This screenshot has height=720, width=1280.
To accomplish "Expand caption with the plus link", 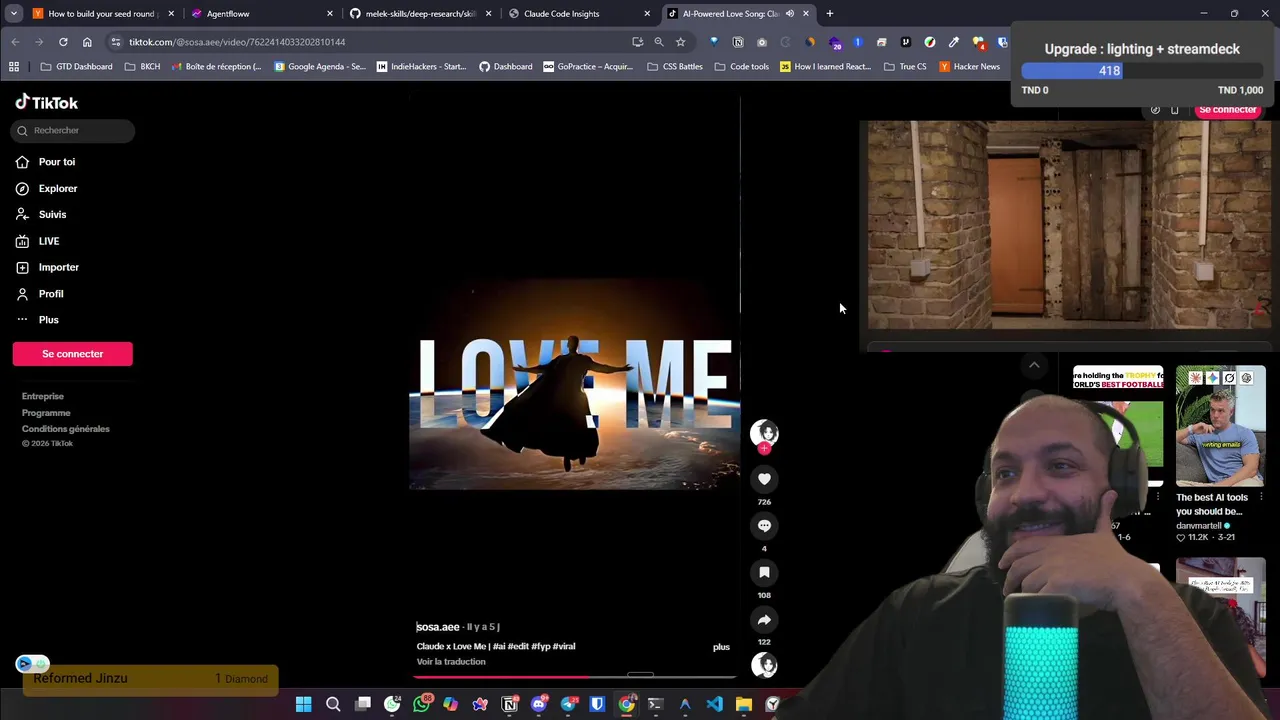I will pyautogui.click(x=721, y=647).
